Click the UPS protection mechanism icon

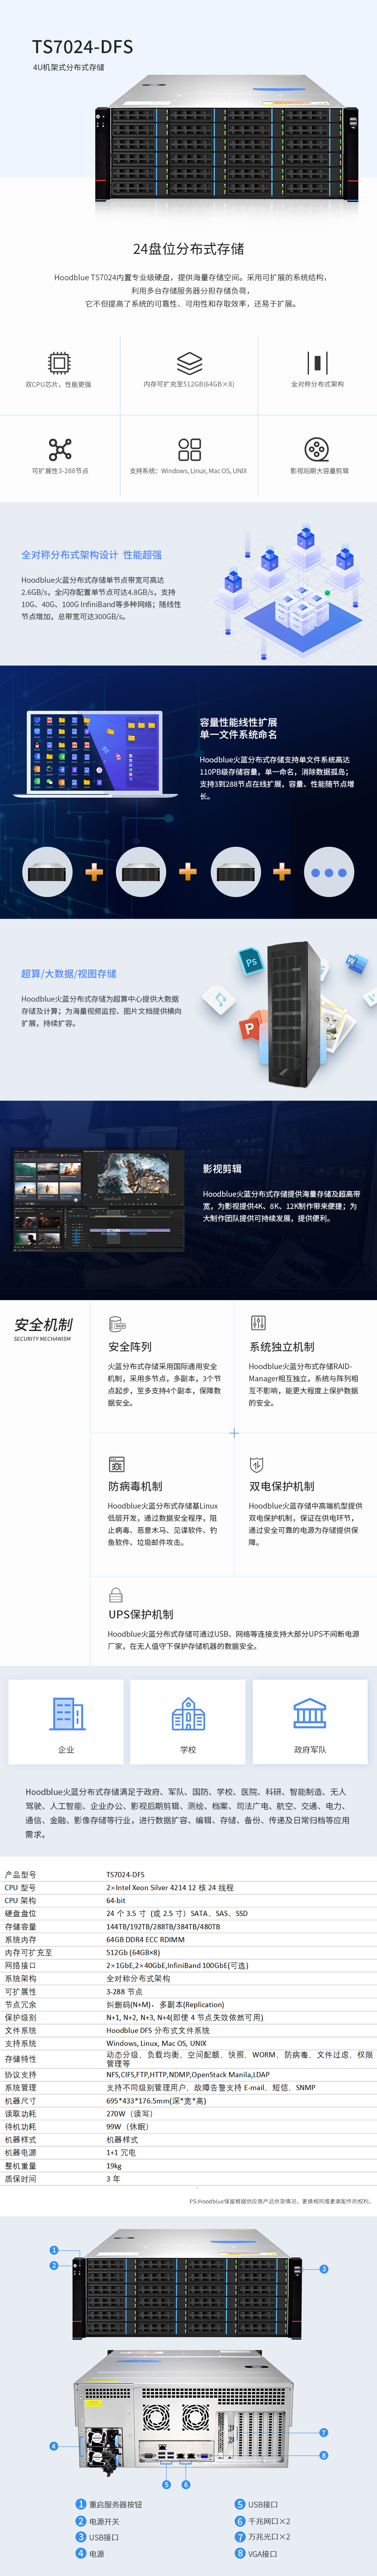coord(116,1595)
